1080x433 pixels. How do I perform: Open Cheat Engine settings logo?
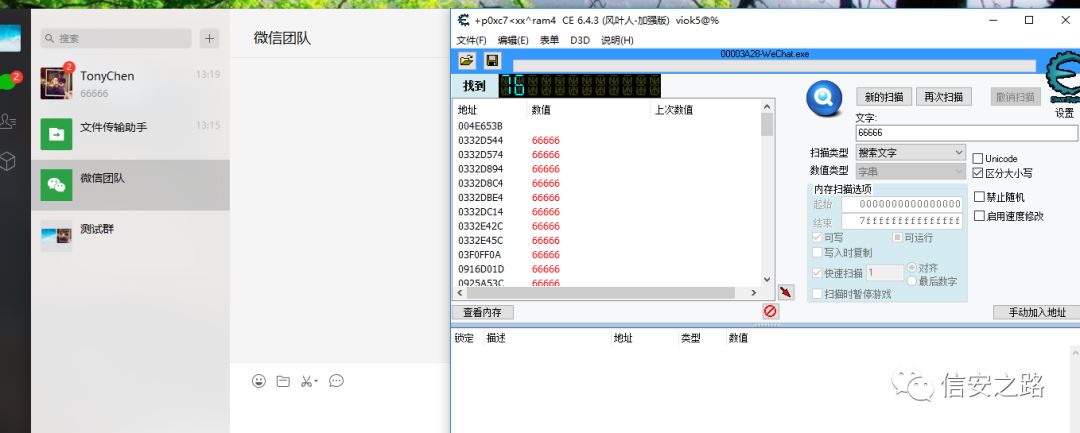tap(1062, 78)
